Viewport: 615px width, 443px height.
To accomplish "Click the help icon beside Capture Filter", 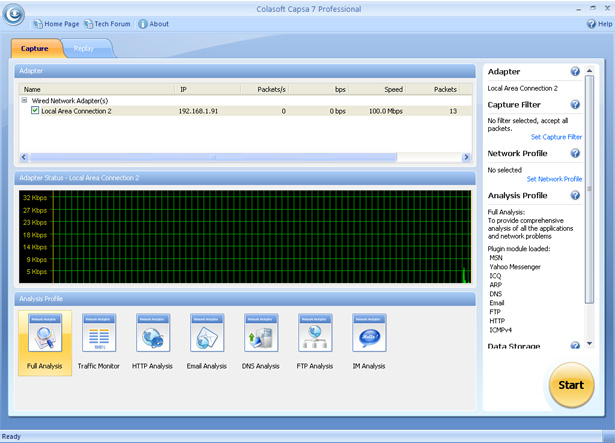I will tap(575, 104).
